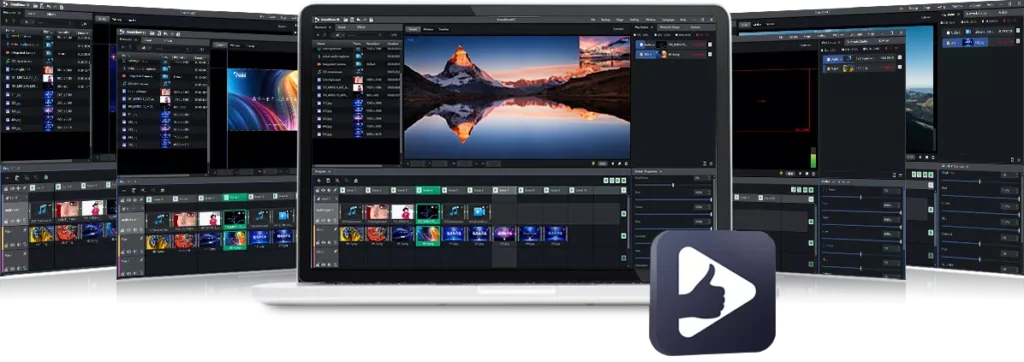Click the bell icon in Program toolbar
The width and height of the screenshot is (1024, 362).
pos(356,180)
